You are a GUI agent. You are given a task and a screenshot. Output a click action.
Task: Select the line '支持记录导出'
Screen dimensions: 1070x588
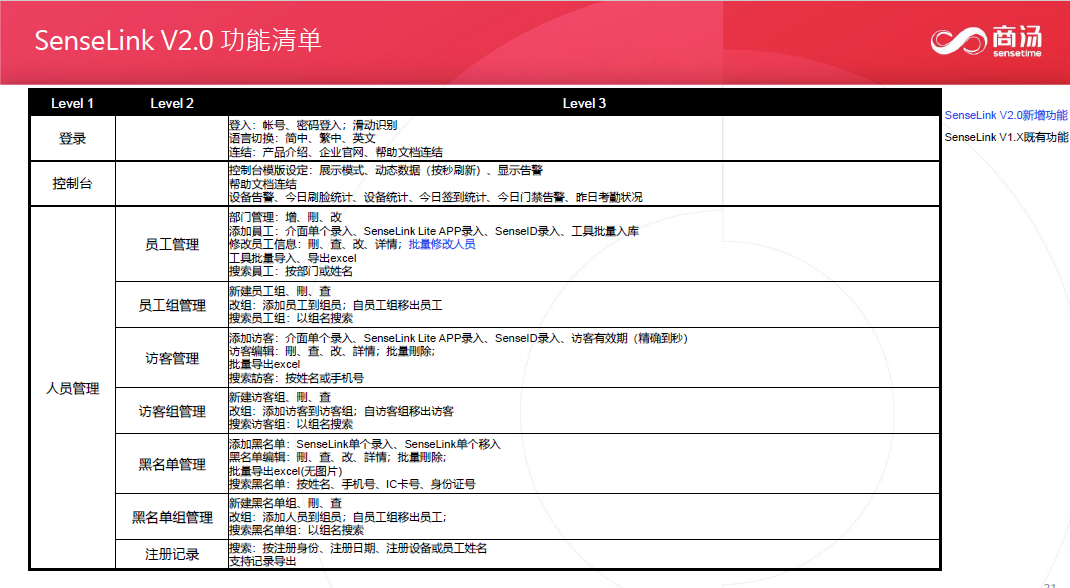pyautogui.click(x=263, y=561)
